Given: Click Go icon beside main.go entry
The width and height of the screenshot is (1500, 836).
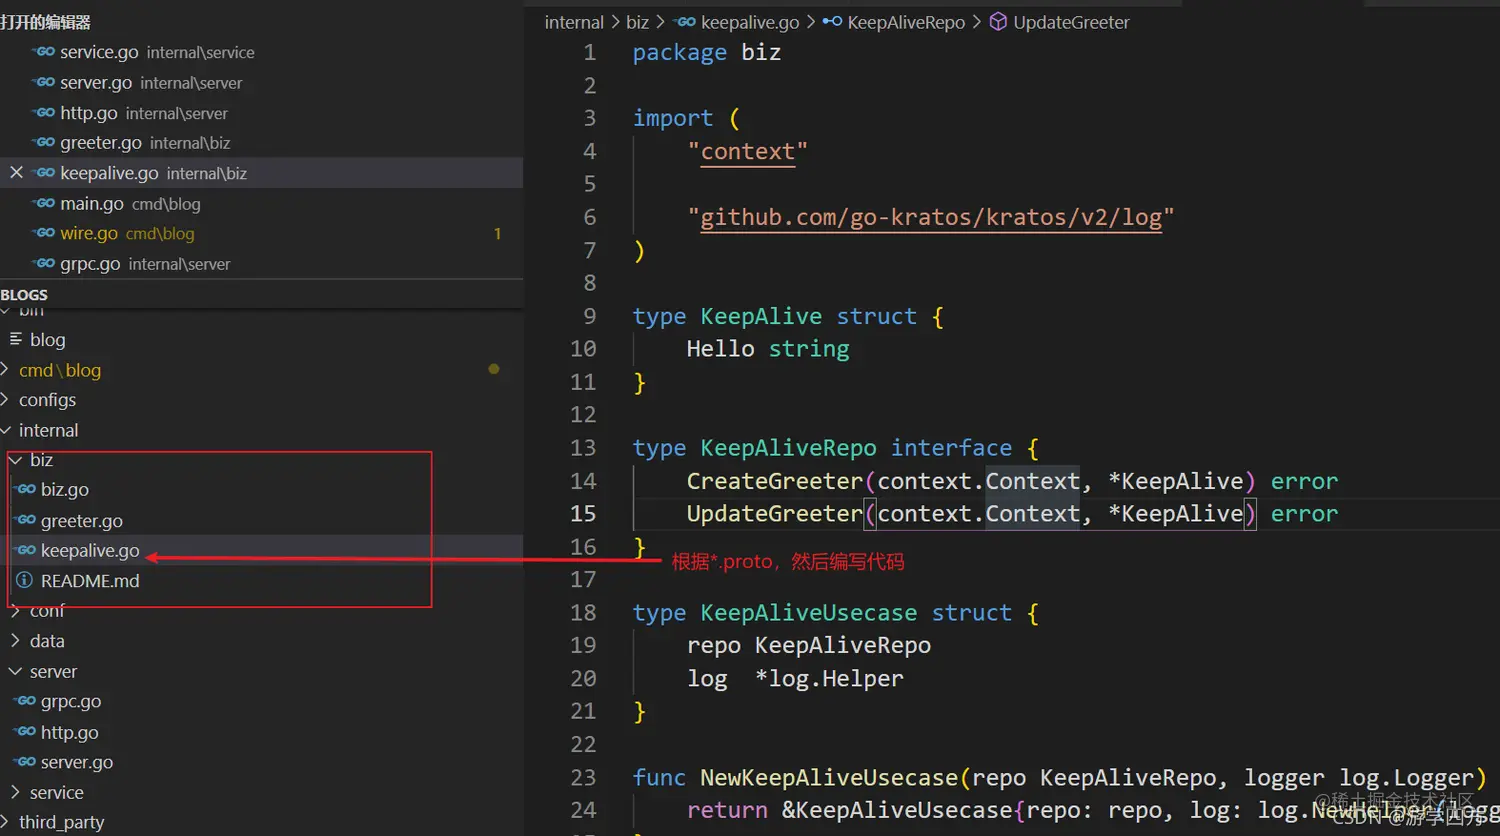Looking at the screenshot, I should [44, 203].
